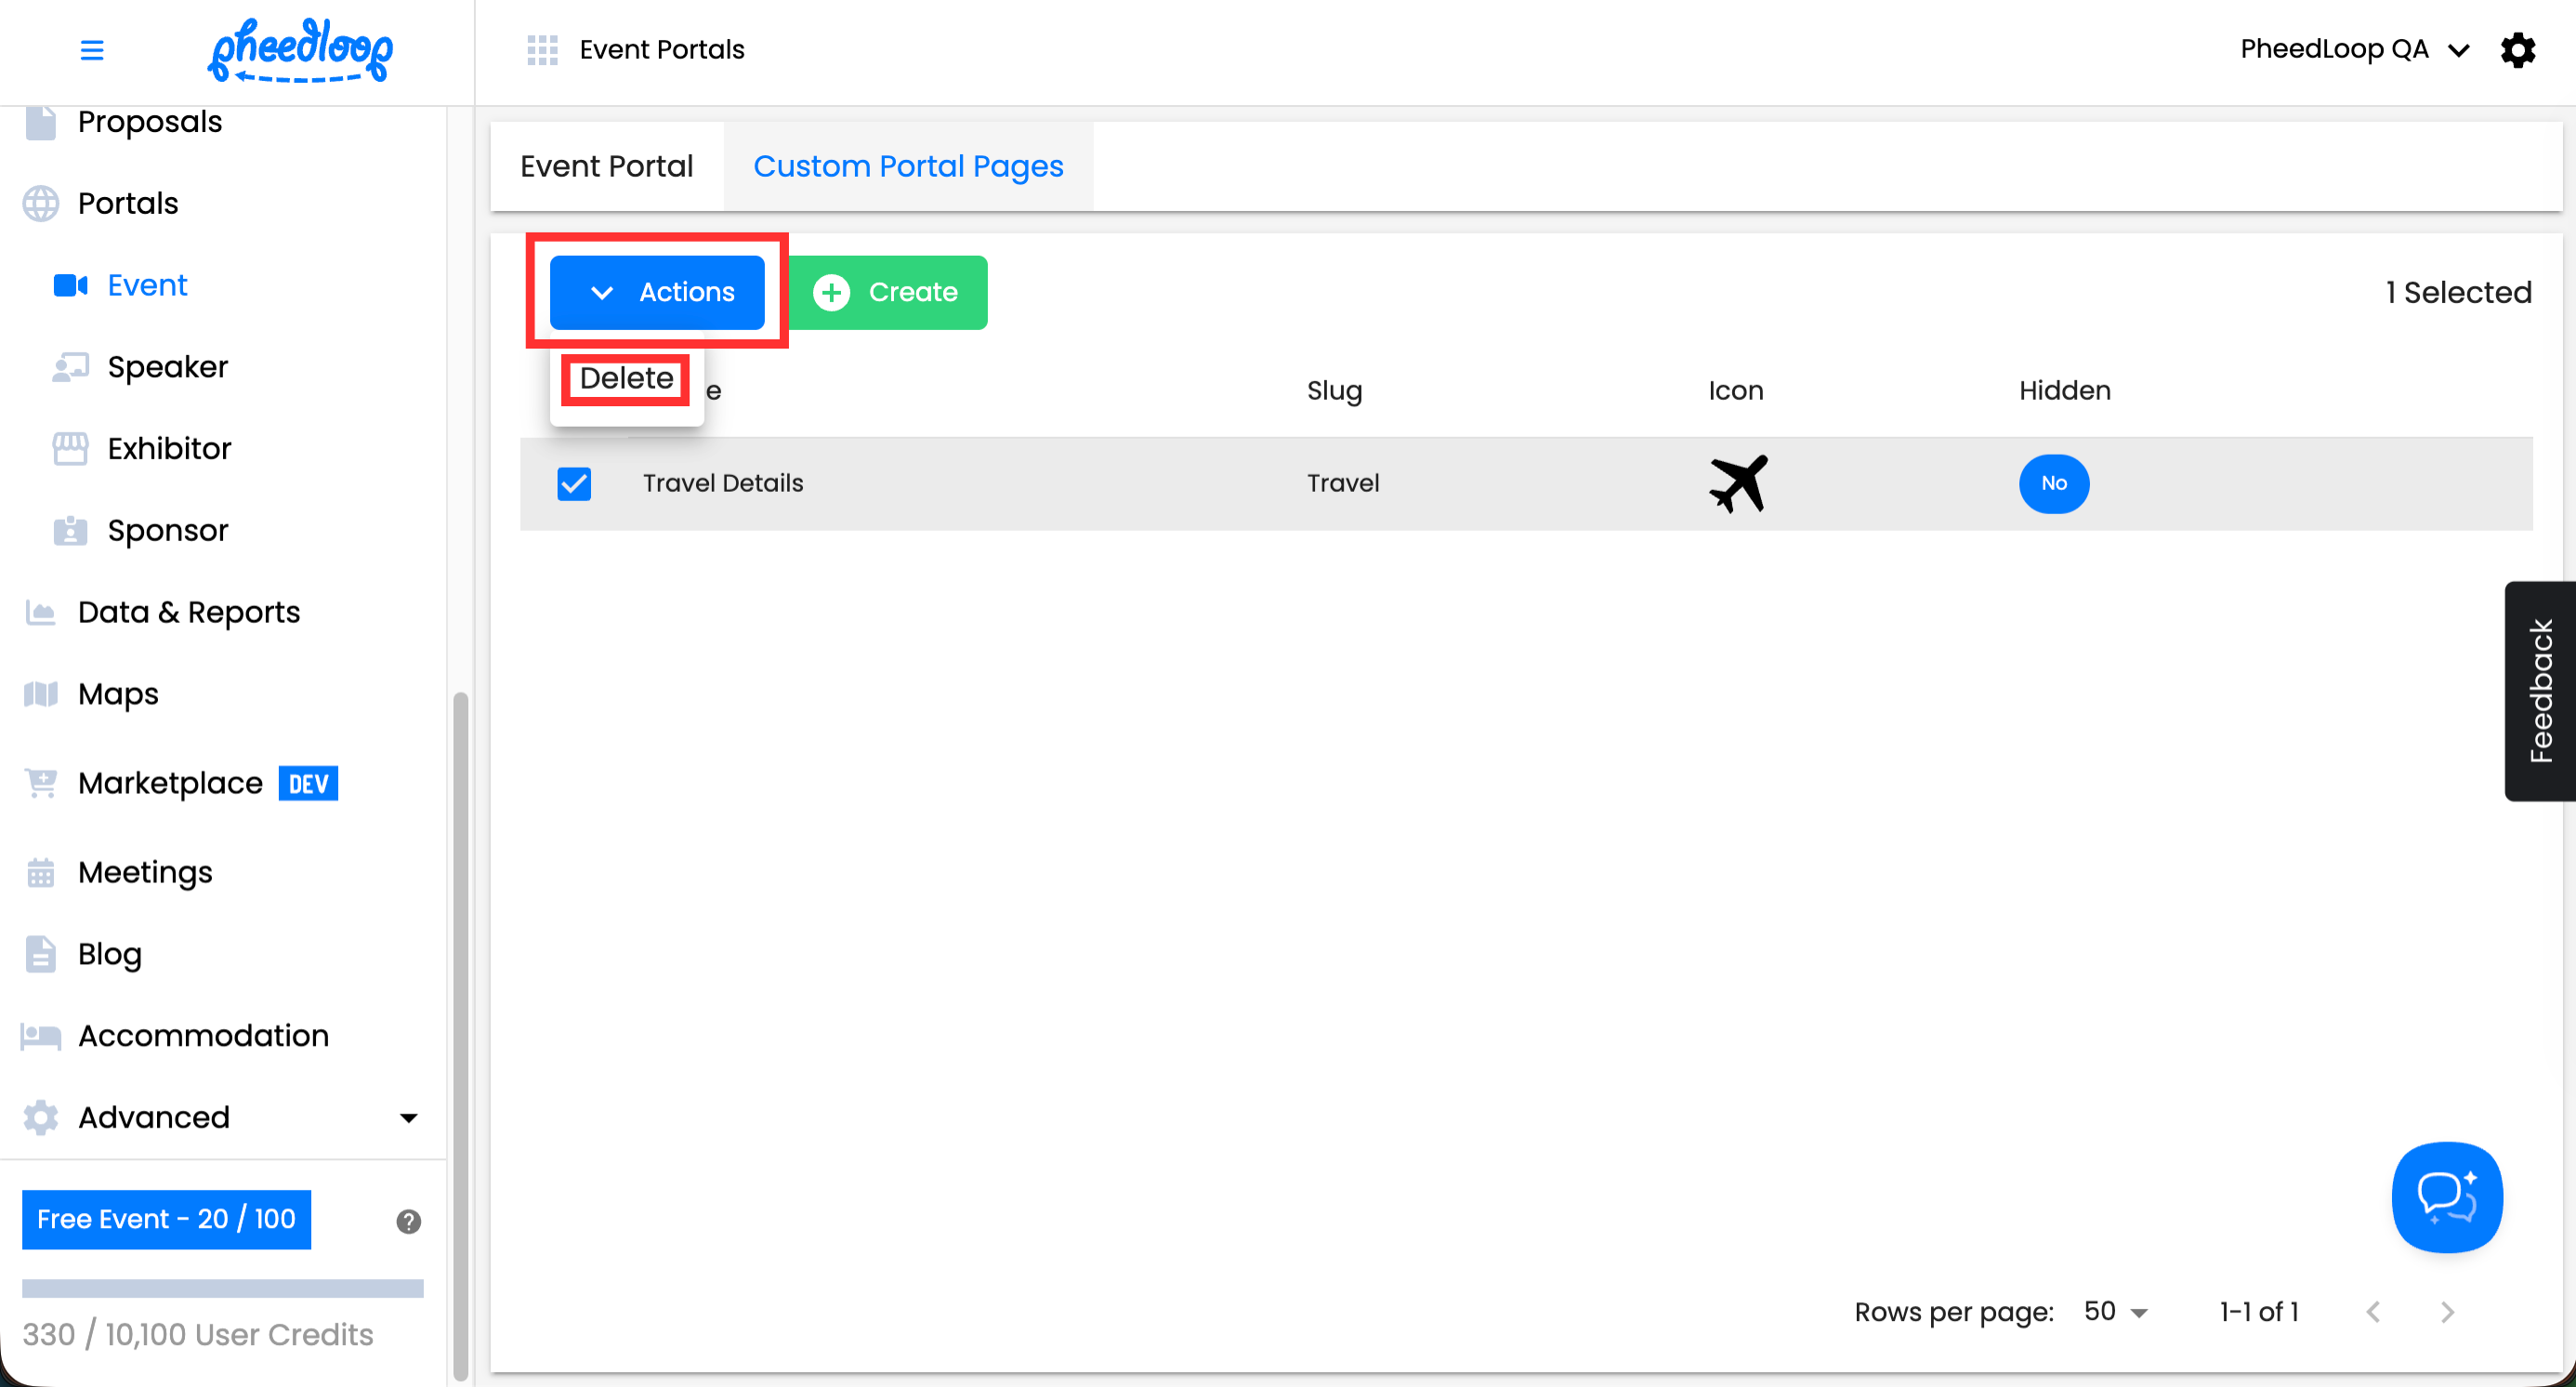Click the airplane icon in Travel row
Viewport: 2576px width, 1387px height.
tap(1738, 483)
